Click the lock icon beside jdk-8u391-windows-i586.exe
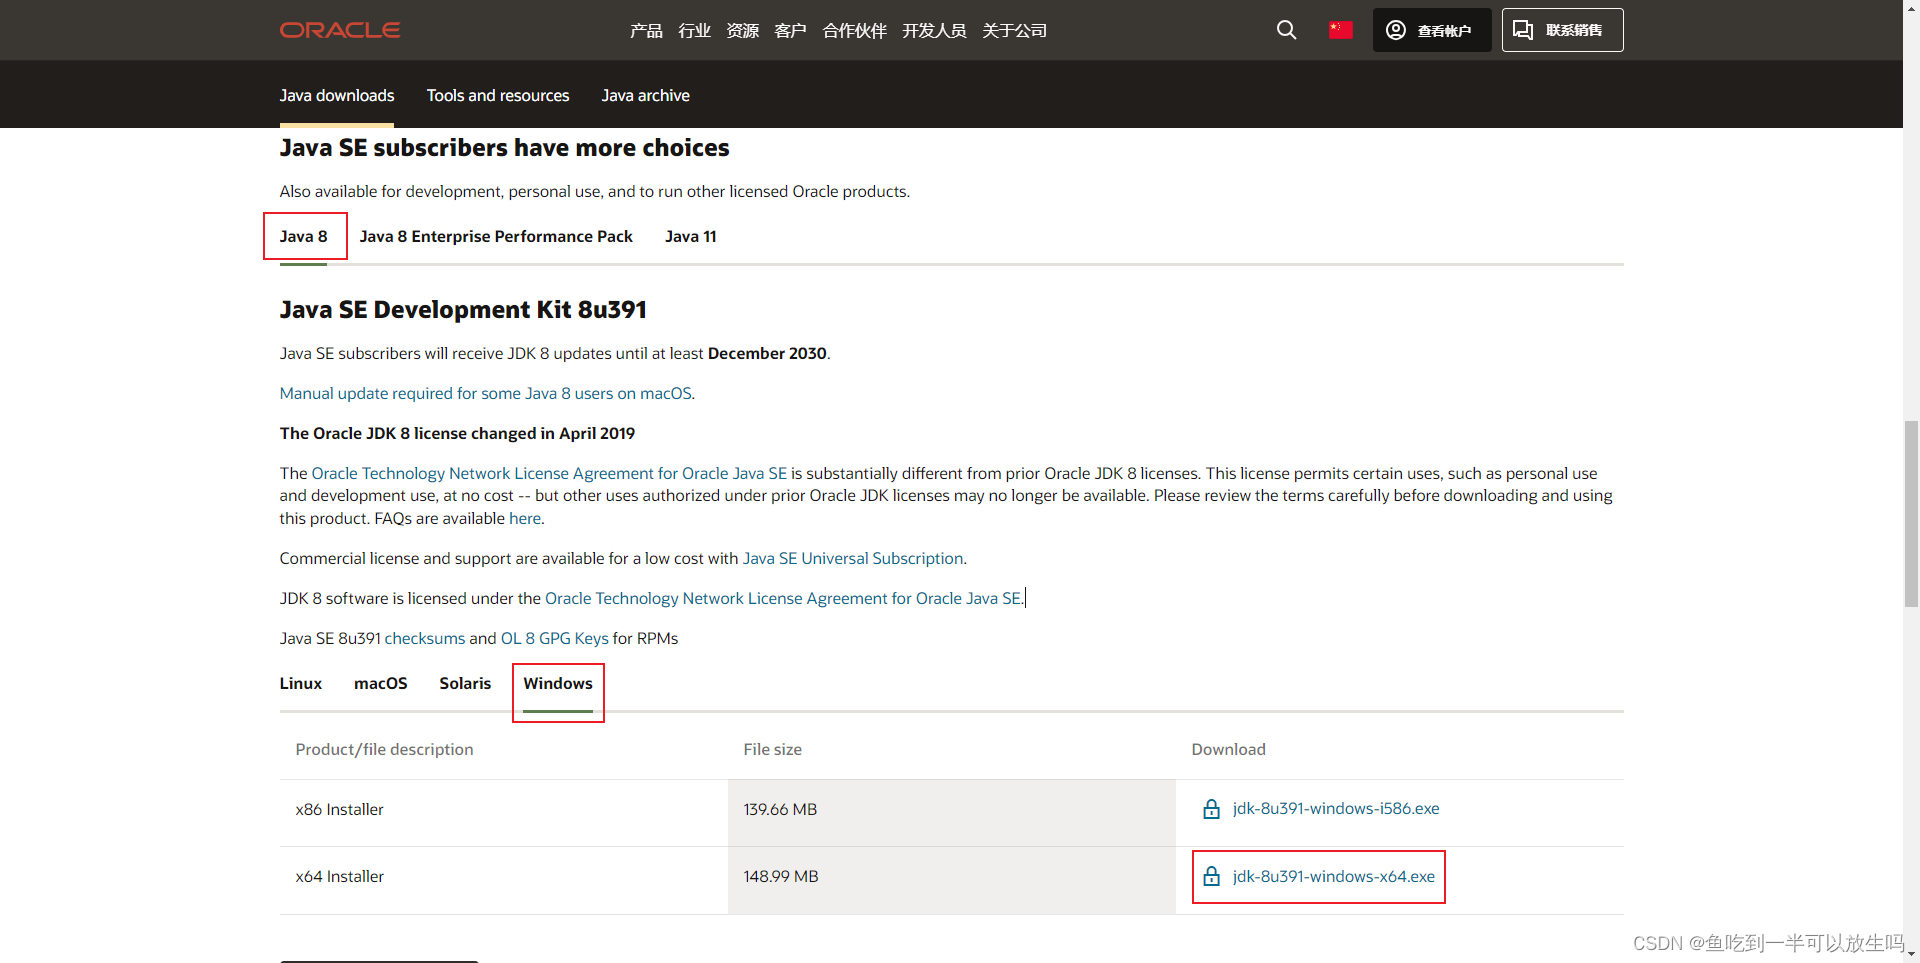 1211,809
